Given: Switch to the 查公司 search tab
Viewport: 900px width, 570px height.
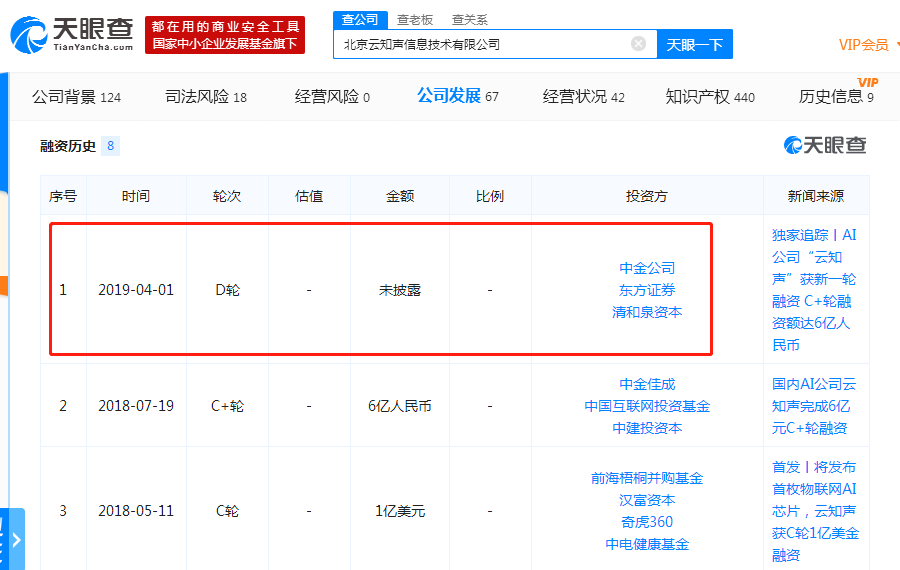Looking at the screenshot, I should pyautogui.click(x=360, y=20).
